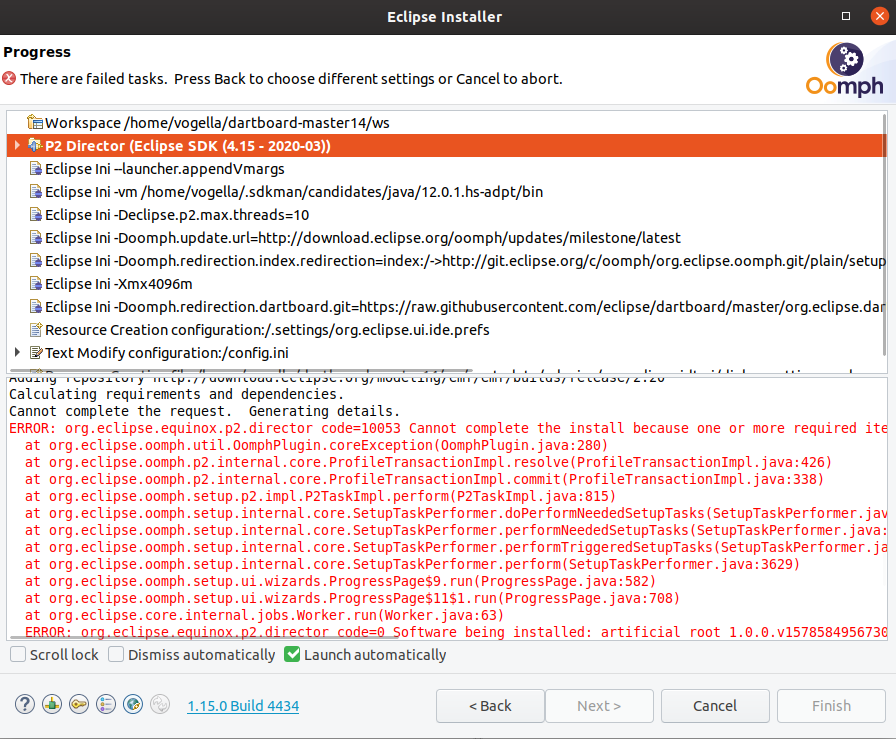The height and width of the screenshot is (739, 896).
Task: Click the SetupTaskPerformer.performTriggeredSetupTasks stack trace line
Action: (455, 547)
